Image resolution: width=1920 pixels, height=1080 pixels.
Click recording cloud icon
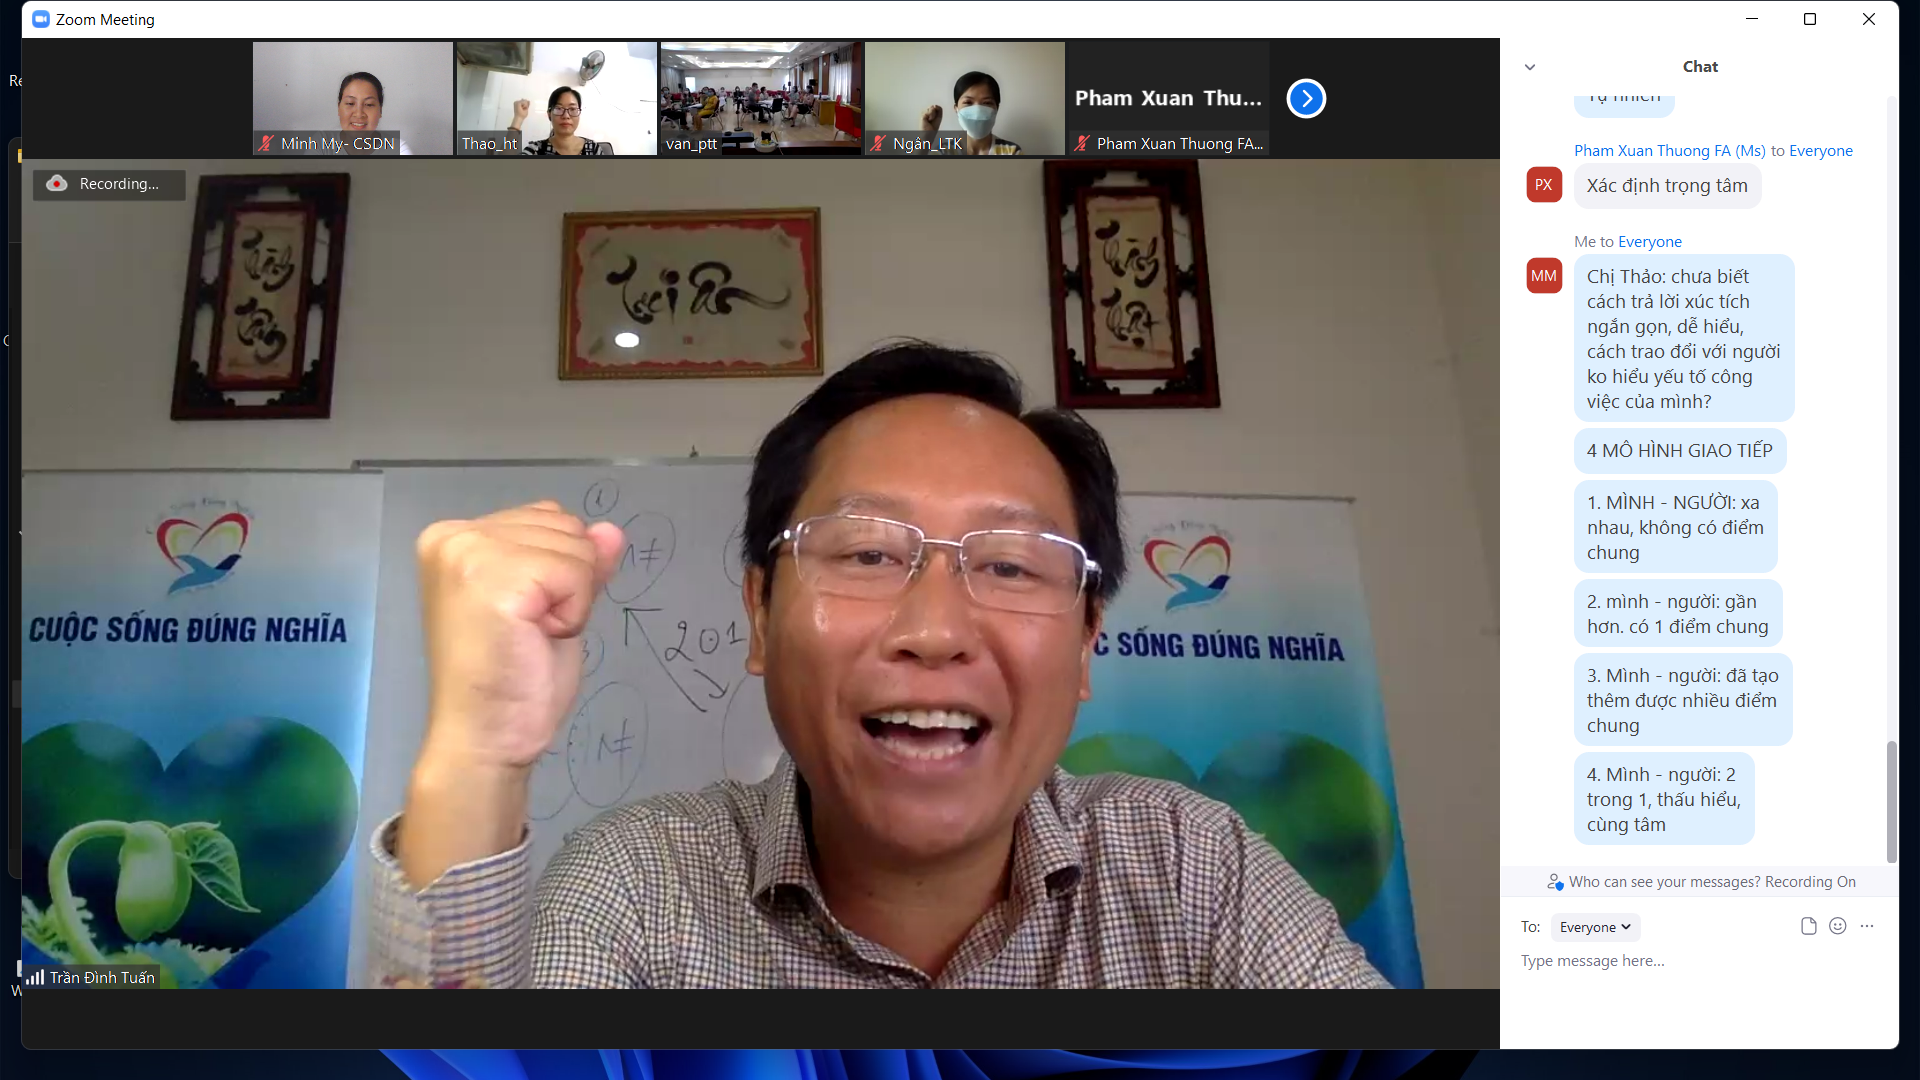(x=57, y=183)
